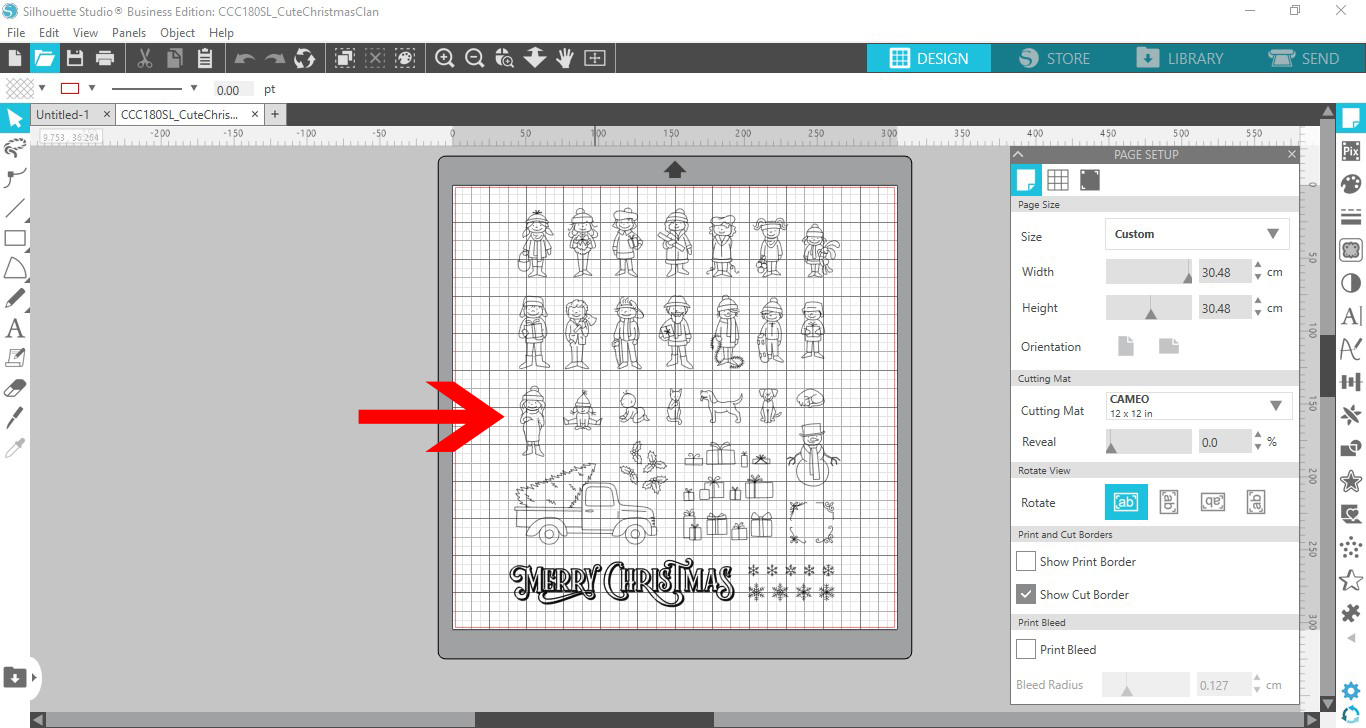This screenshot has height=728, width=1366.
Task: Open the line style dropdown arrow
Action: coord(194,88)
